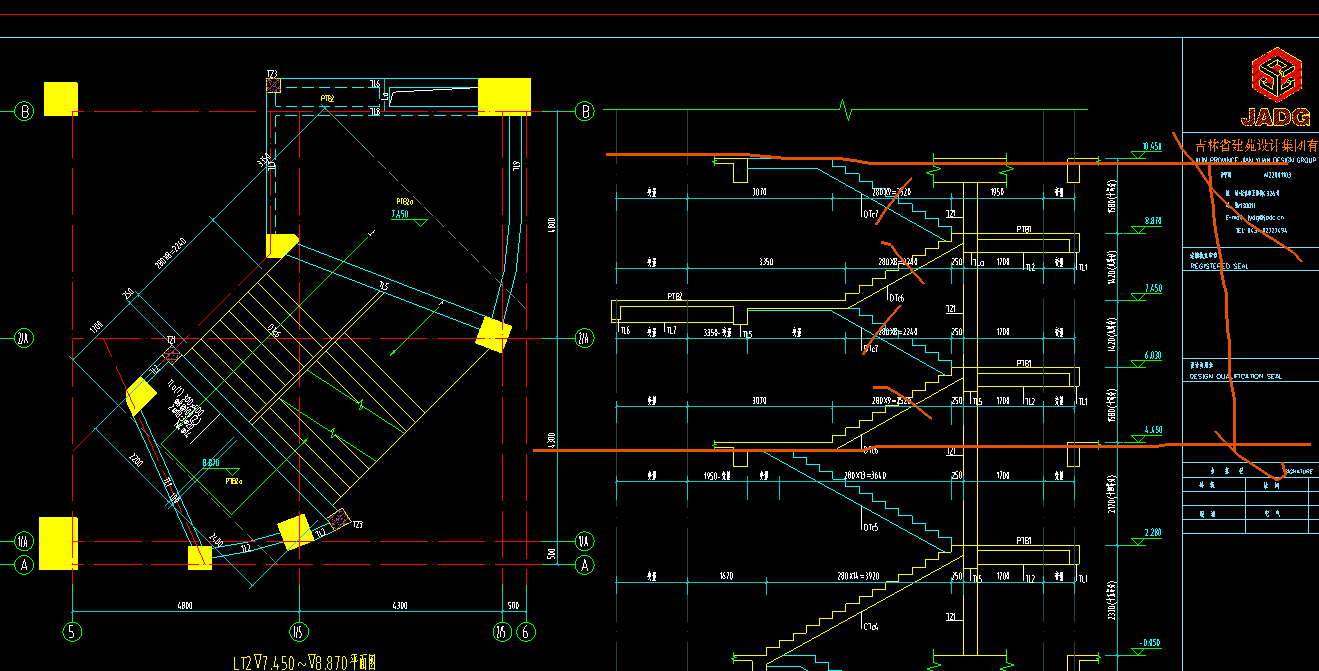Select the yellow column at grid 1/A and 5
1319x671 pixels.
pos(58,543)
